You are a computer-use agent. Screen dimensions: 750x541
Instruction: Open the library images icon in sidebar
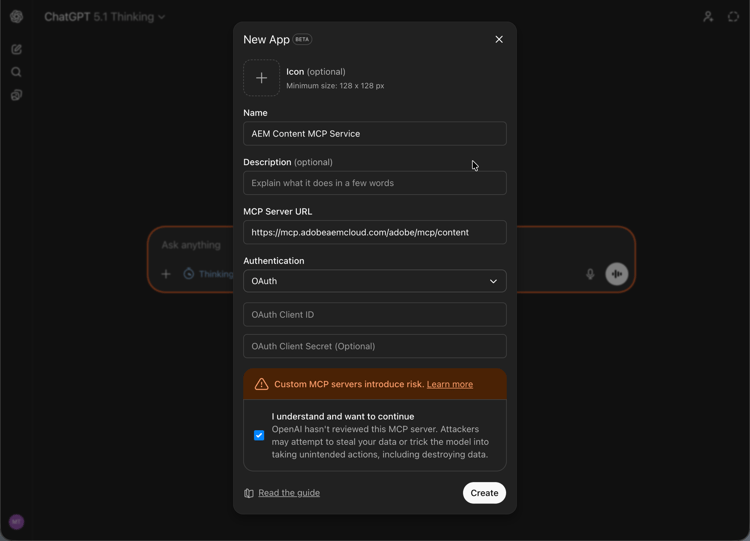point(16,95)
